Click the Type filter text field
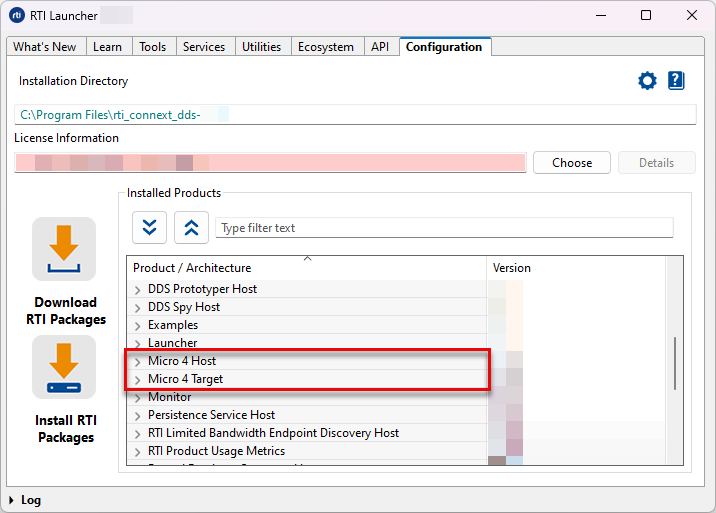Viewport: 716px width, 513px height. pyautogui.click(x=444, y=228)
